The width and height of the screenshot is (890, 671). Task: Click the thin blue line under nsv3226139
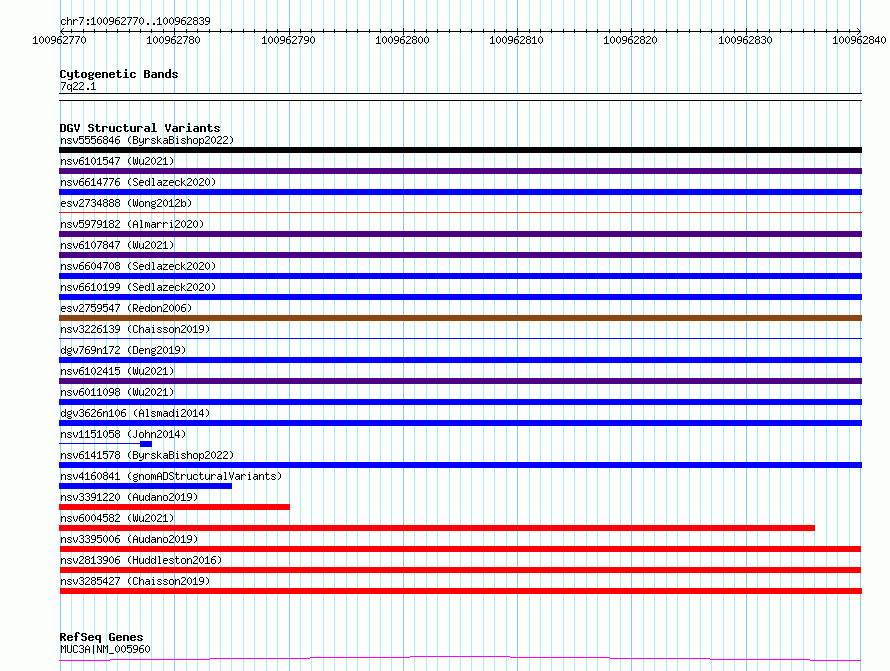(x=460, y=339)
